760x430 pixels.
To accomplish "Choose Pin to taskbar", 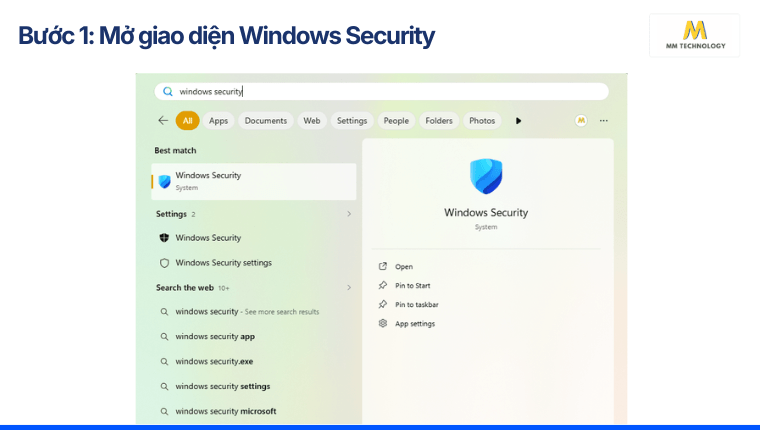I will tap(416, 304).
